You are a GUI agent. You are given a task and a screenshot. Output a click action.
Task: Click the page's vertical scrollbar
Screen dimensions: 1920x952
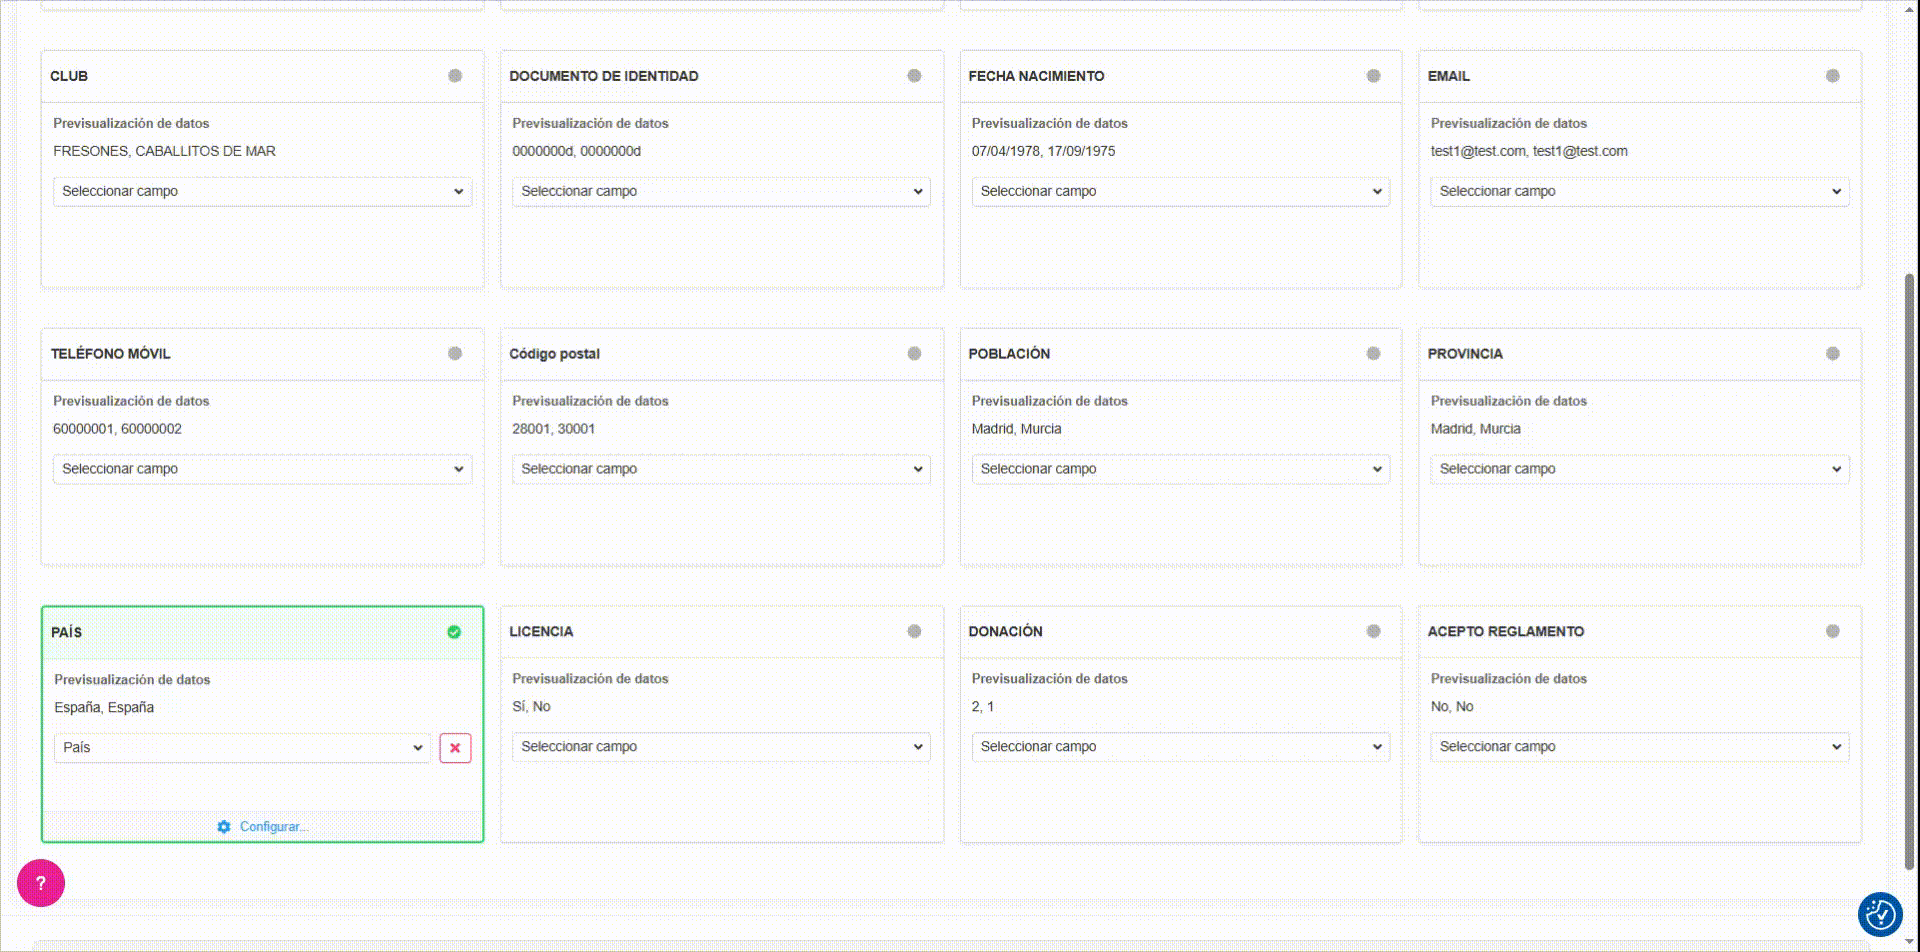coord(1909,570)
